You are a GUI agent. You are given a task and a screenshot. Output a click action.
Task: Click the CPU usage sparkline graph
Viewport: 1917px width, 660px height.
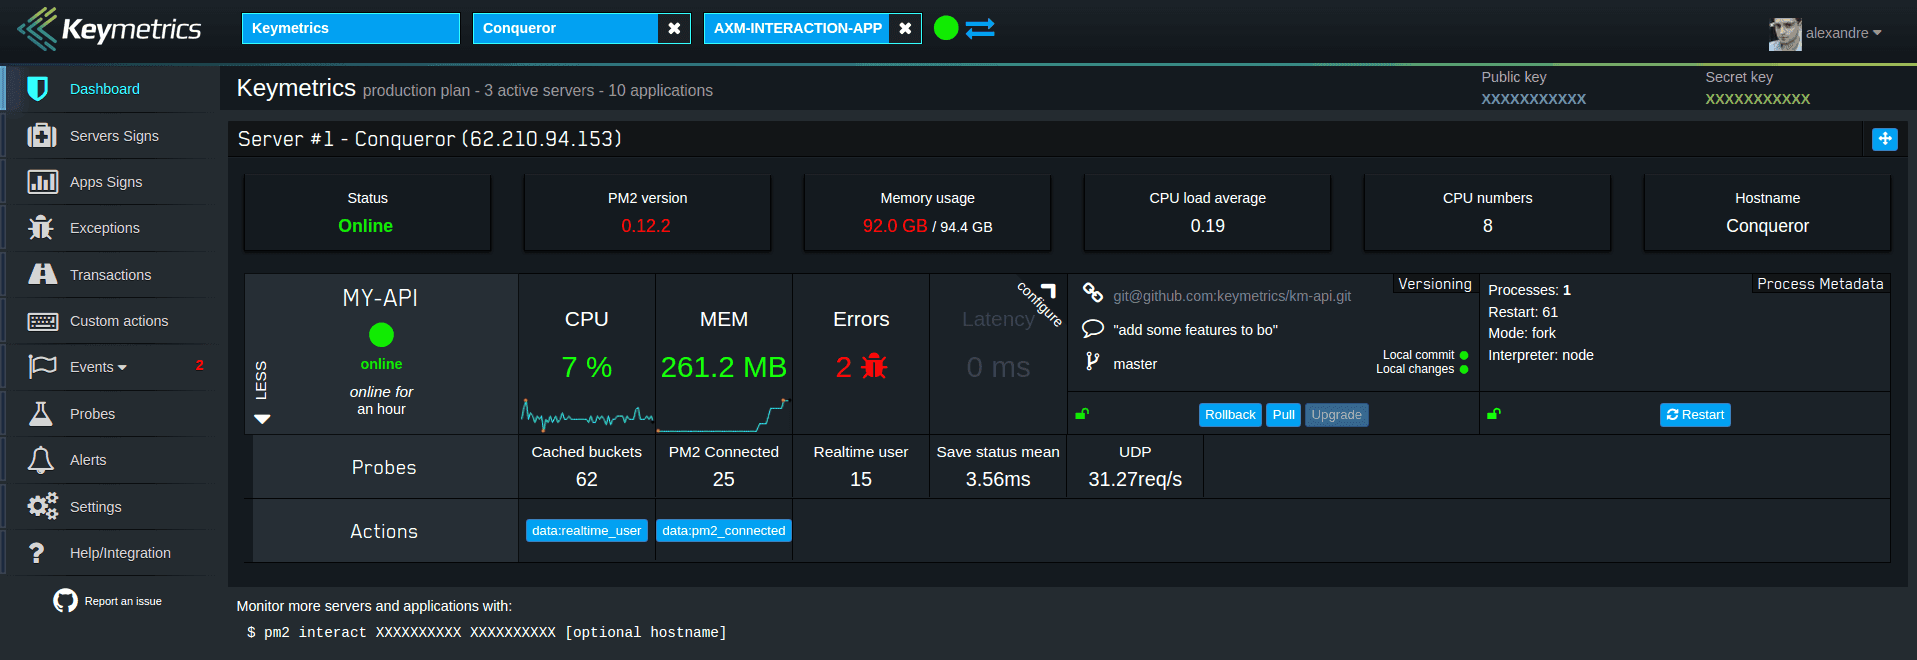pyautogui.click(x=587, y=414)
